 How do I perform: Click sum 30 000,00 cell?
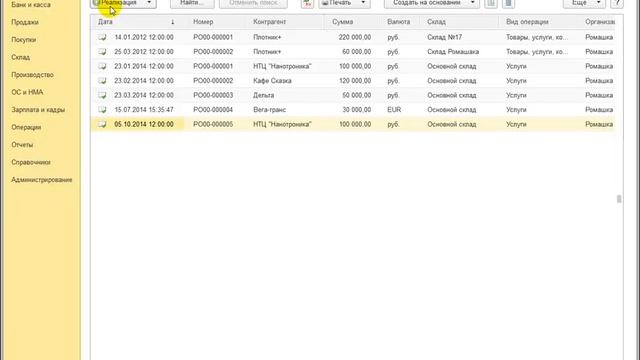coord(356,110)
